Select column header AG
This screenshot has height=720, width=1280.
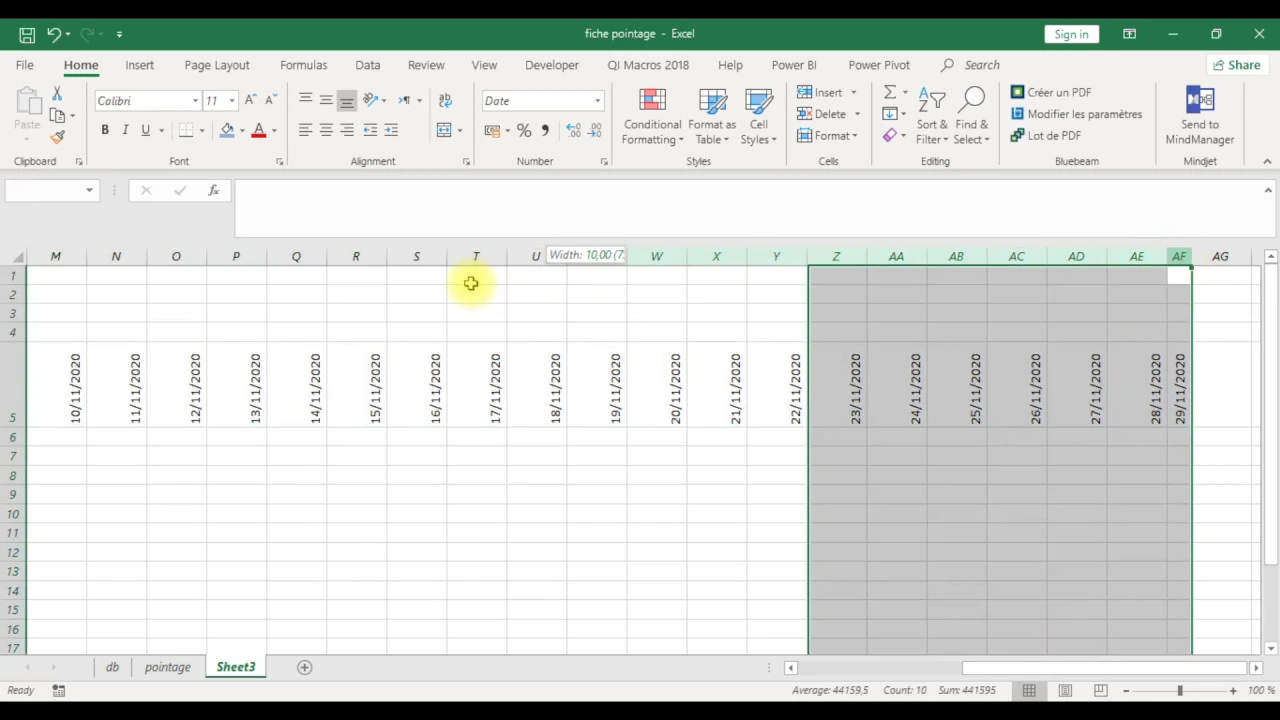[x=1220, y=257]
